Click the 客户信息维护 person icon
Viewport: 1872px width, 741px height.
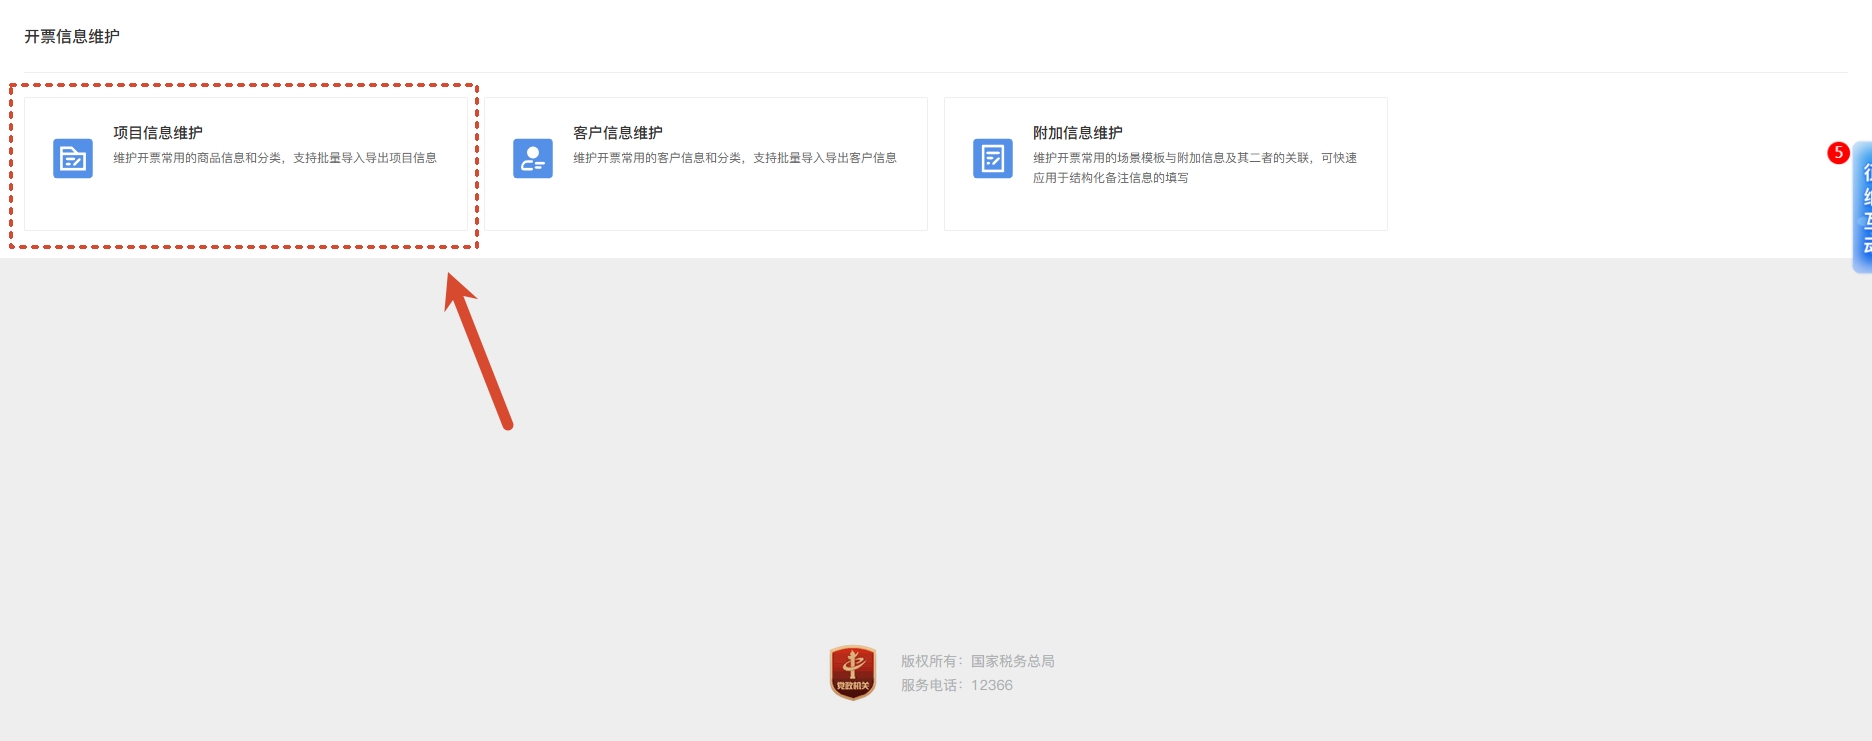coord(533,158)
